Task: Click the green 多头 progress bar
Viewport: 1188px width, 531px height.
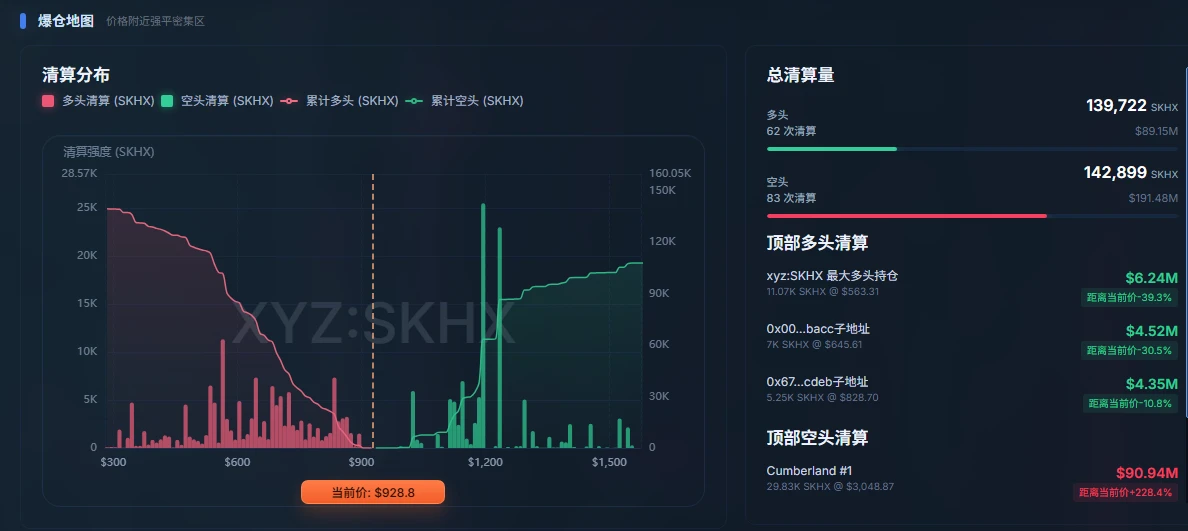Action: coord(832,149)
